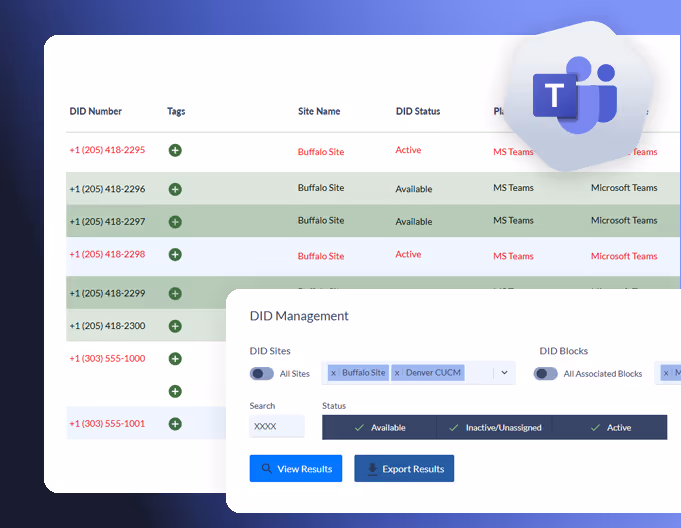Viewport: 681px width, 528px height.
Task: Click the Export Results button
Action: pyautogui.click(x=404, y=469)
